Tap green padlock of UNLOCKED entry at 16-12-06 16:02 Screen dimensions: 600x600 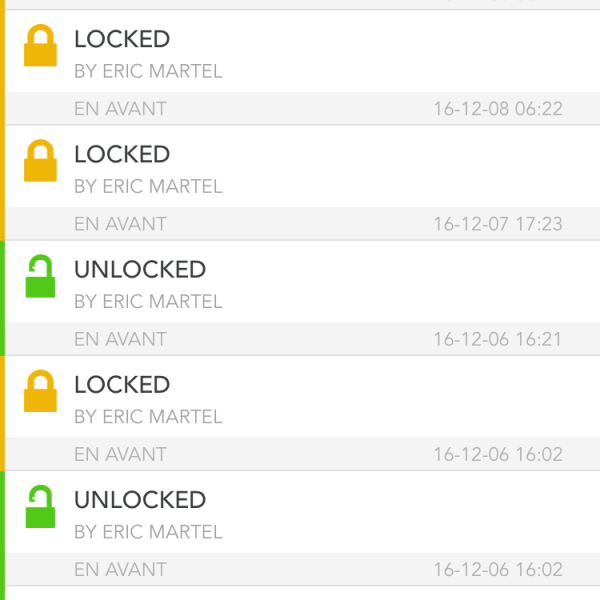coord(40,508)
